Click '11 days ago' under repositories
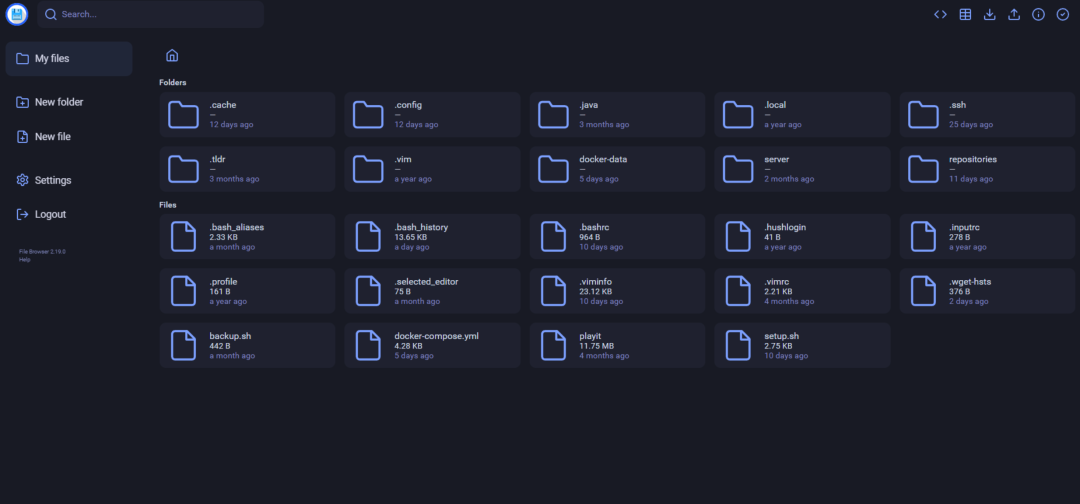This screenshot has height=504, width=1080. pos(971,179)
